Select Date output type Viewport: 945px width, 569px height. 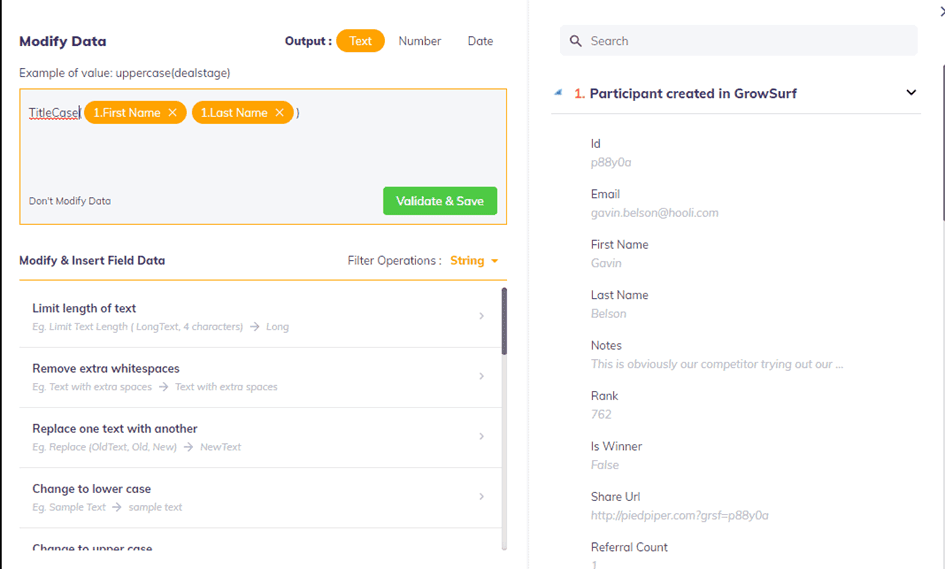click(480, 41)
